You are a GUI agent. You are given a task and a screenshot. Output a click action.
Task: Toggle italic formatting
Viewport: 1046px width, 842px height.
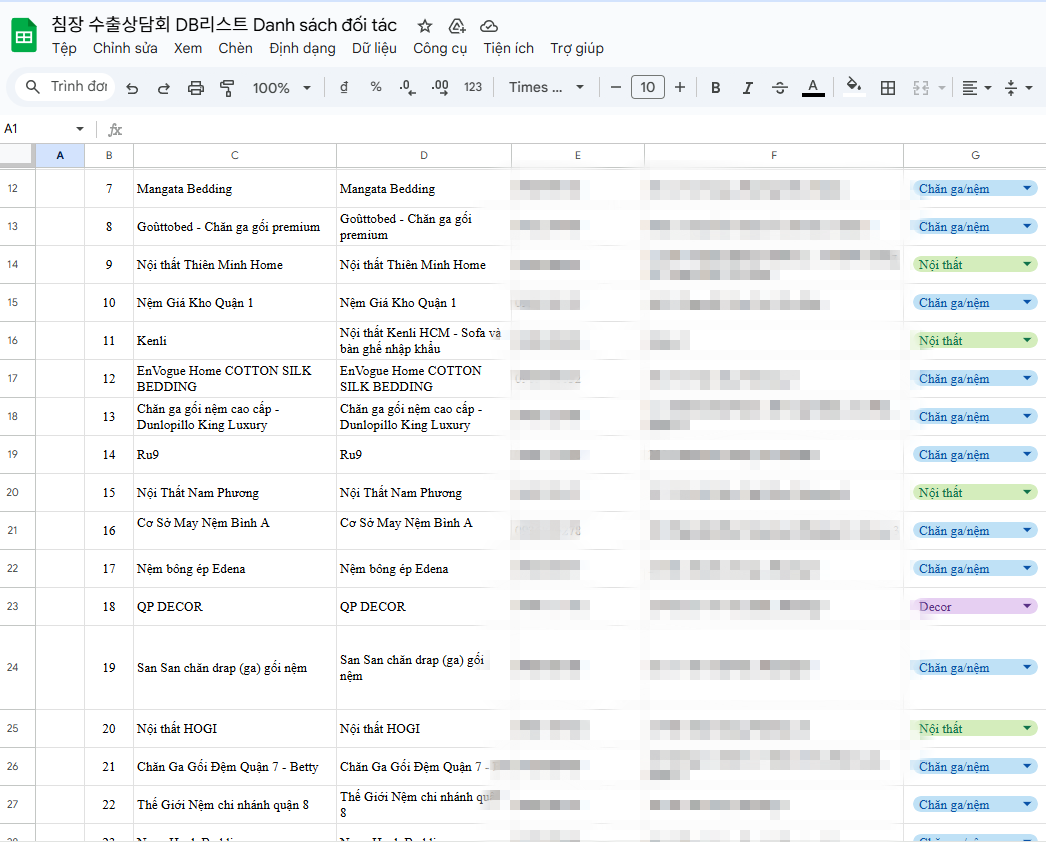(747, 88)
